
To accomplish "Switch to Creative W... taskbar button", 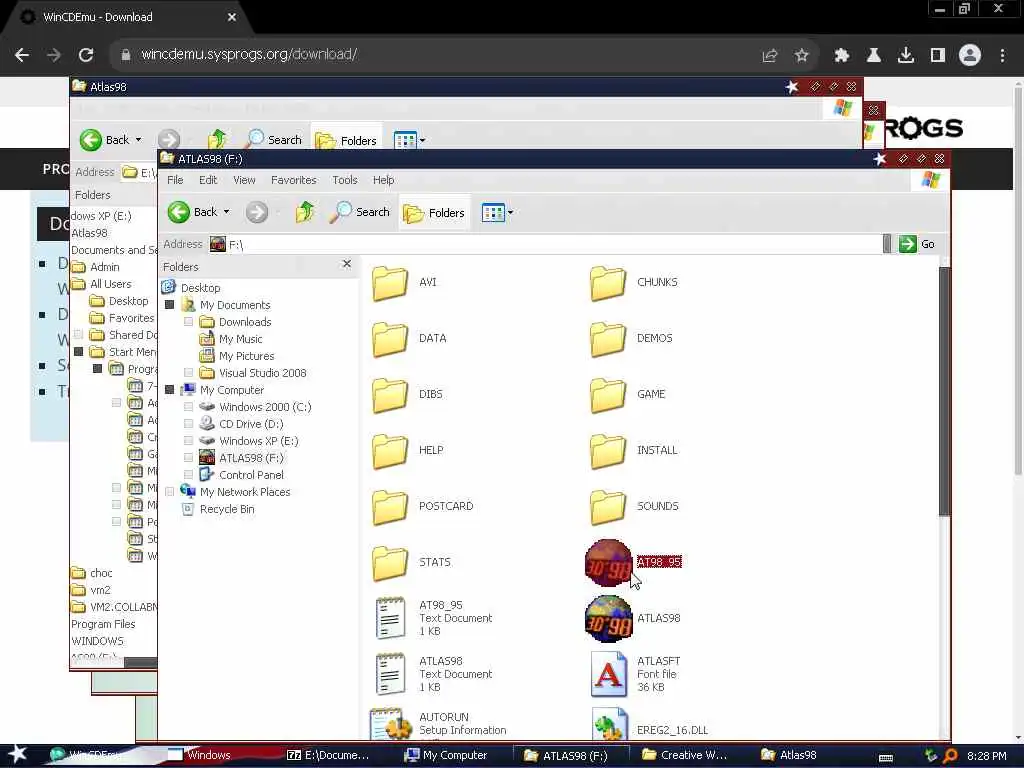I will (x=684, y=756).
